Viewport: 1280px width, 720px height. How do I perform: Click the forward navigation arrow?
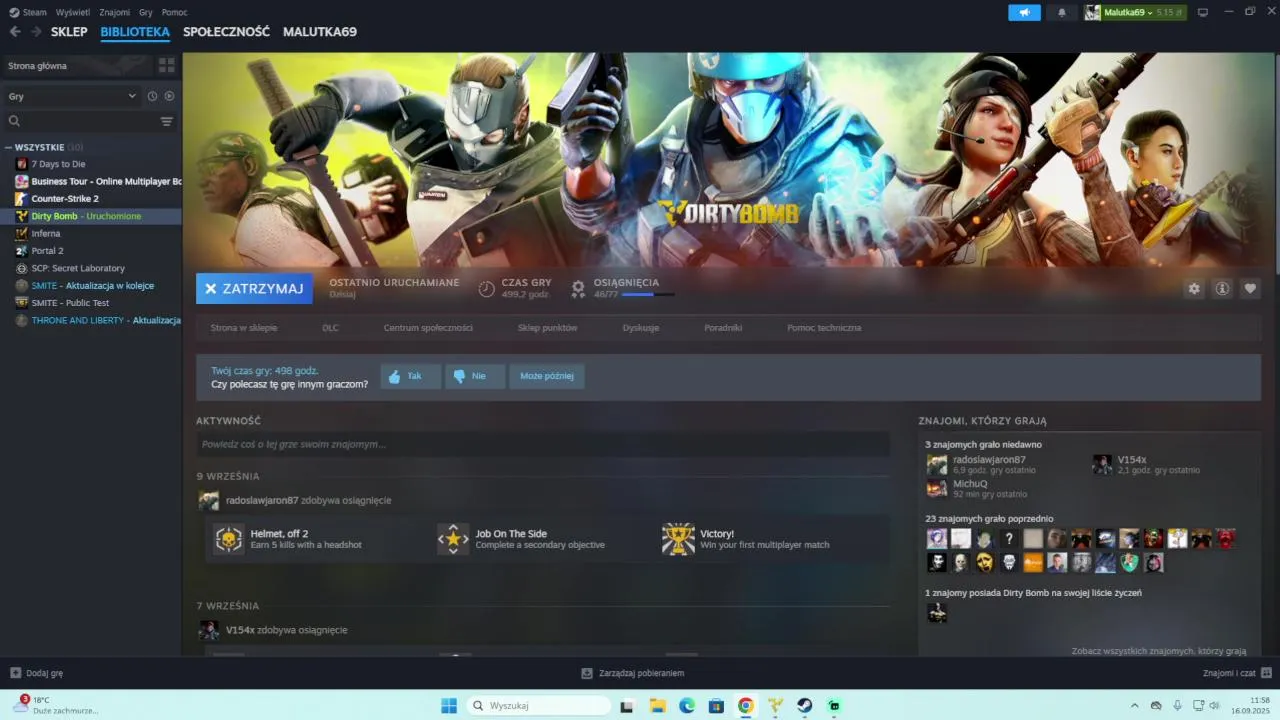[36, 32]
